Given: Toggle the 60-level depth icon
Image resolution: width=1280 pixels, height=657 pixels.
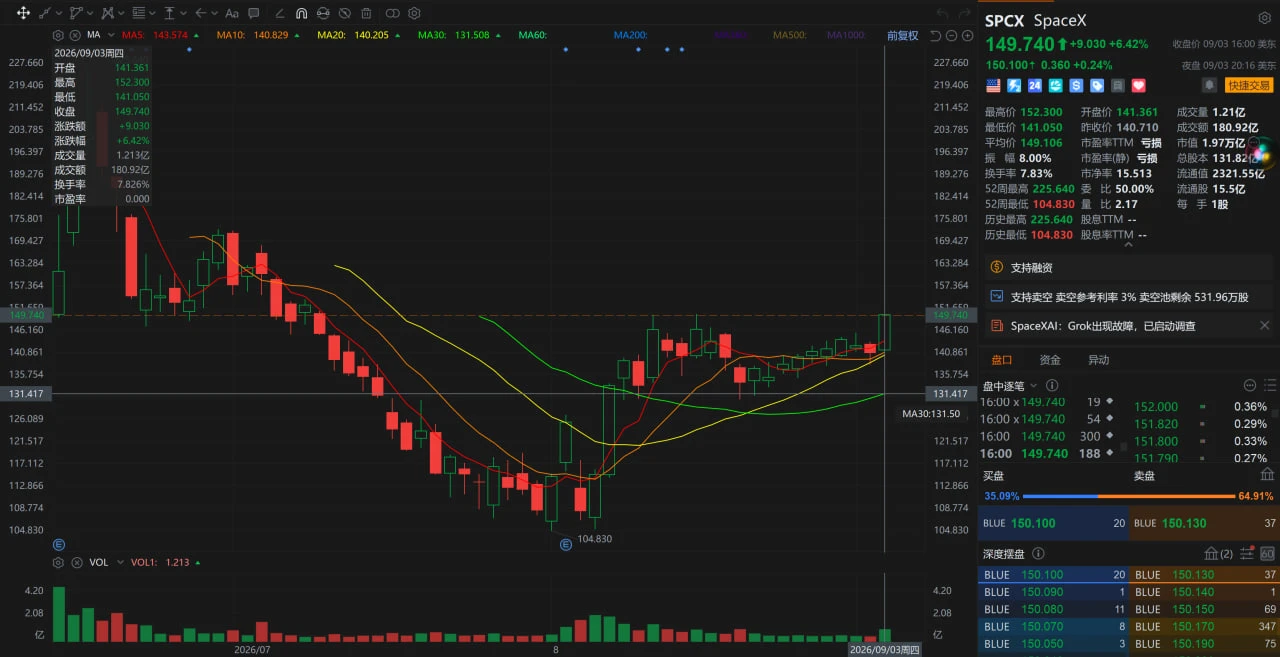Looking at the screenshot, I should click(x=1267, y=553).
